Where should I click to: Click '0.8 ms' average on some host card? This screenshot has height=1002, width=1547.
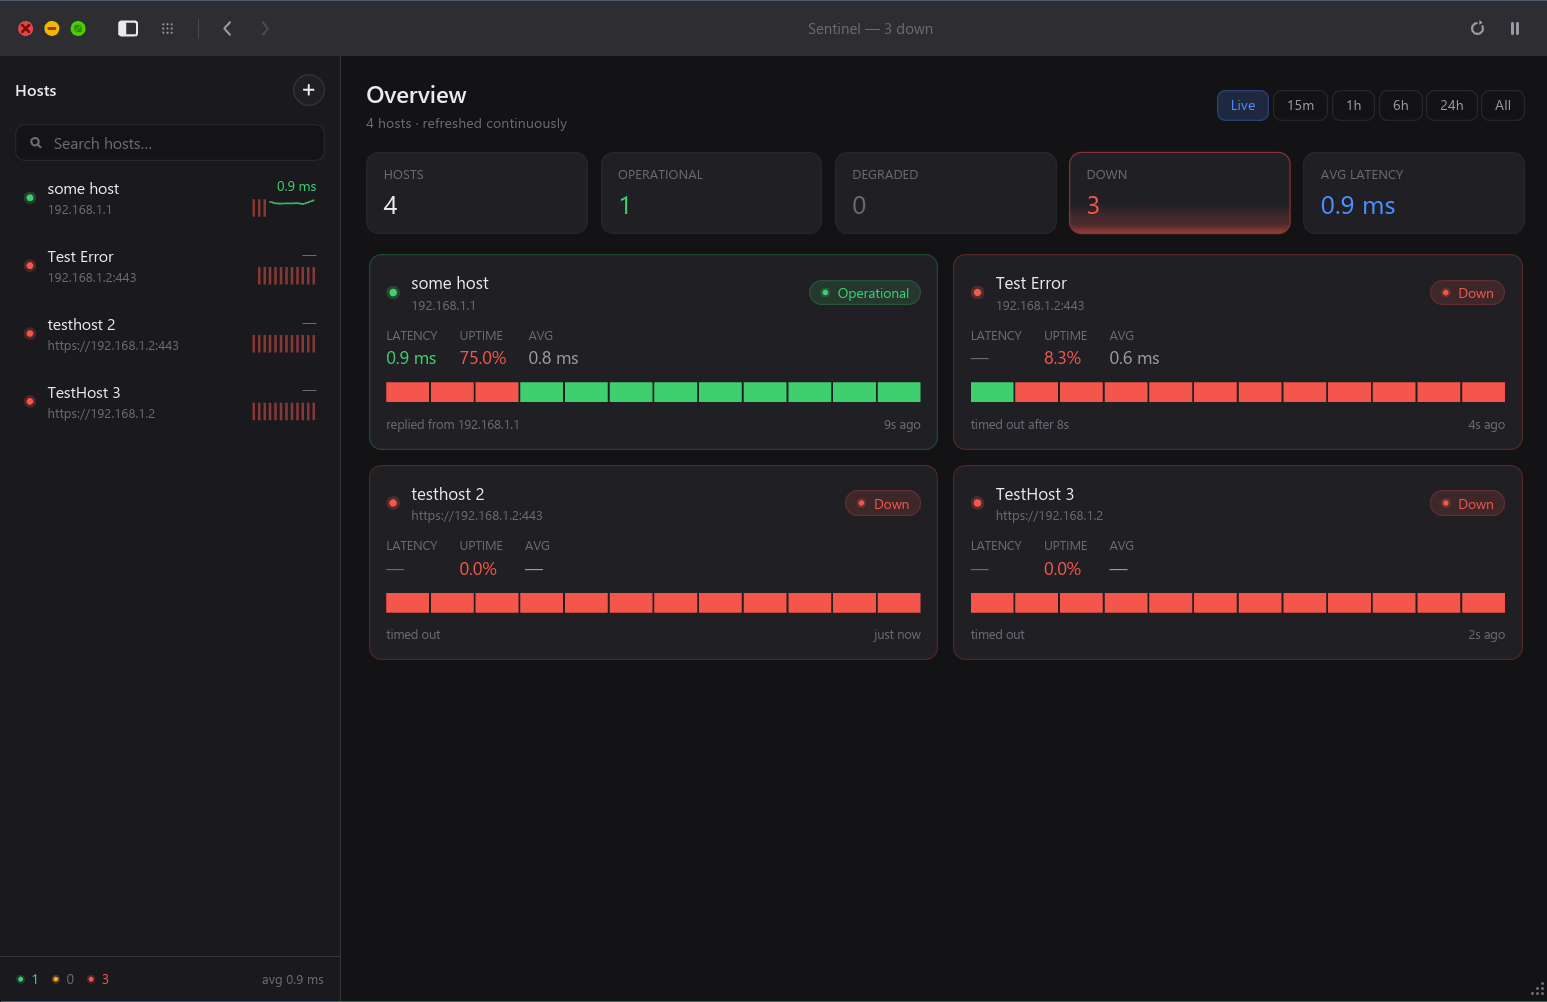(553, 358)
